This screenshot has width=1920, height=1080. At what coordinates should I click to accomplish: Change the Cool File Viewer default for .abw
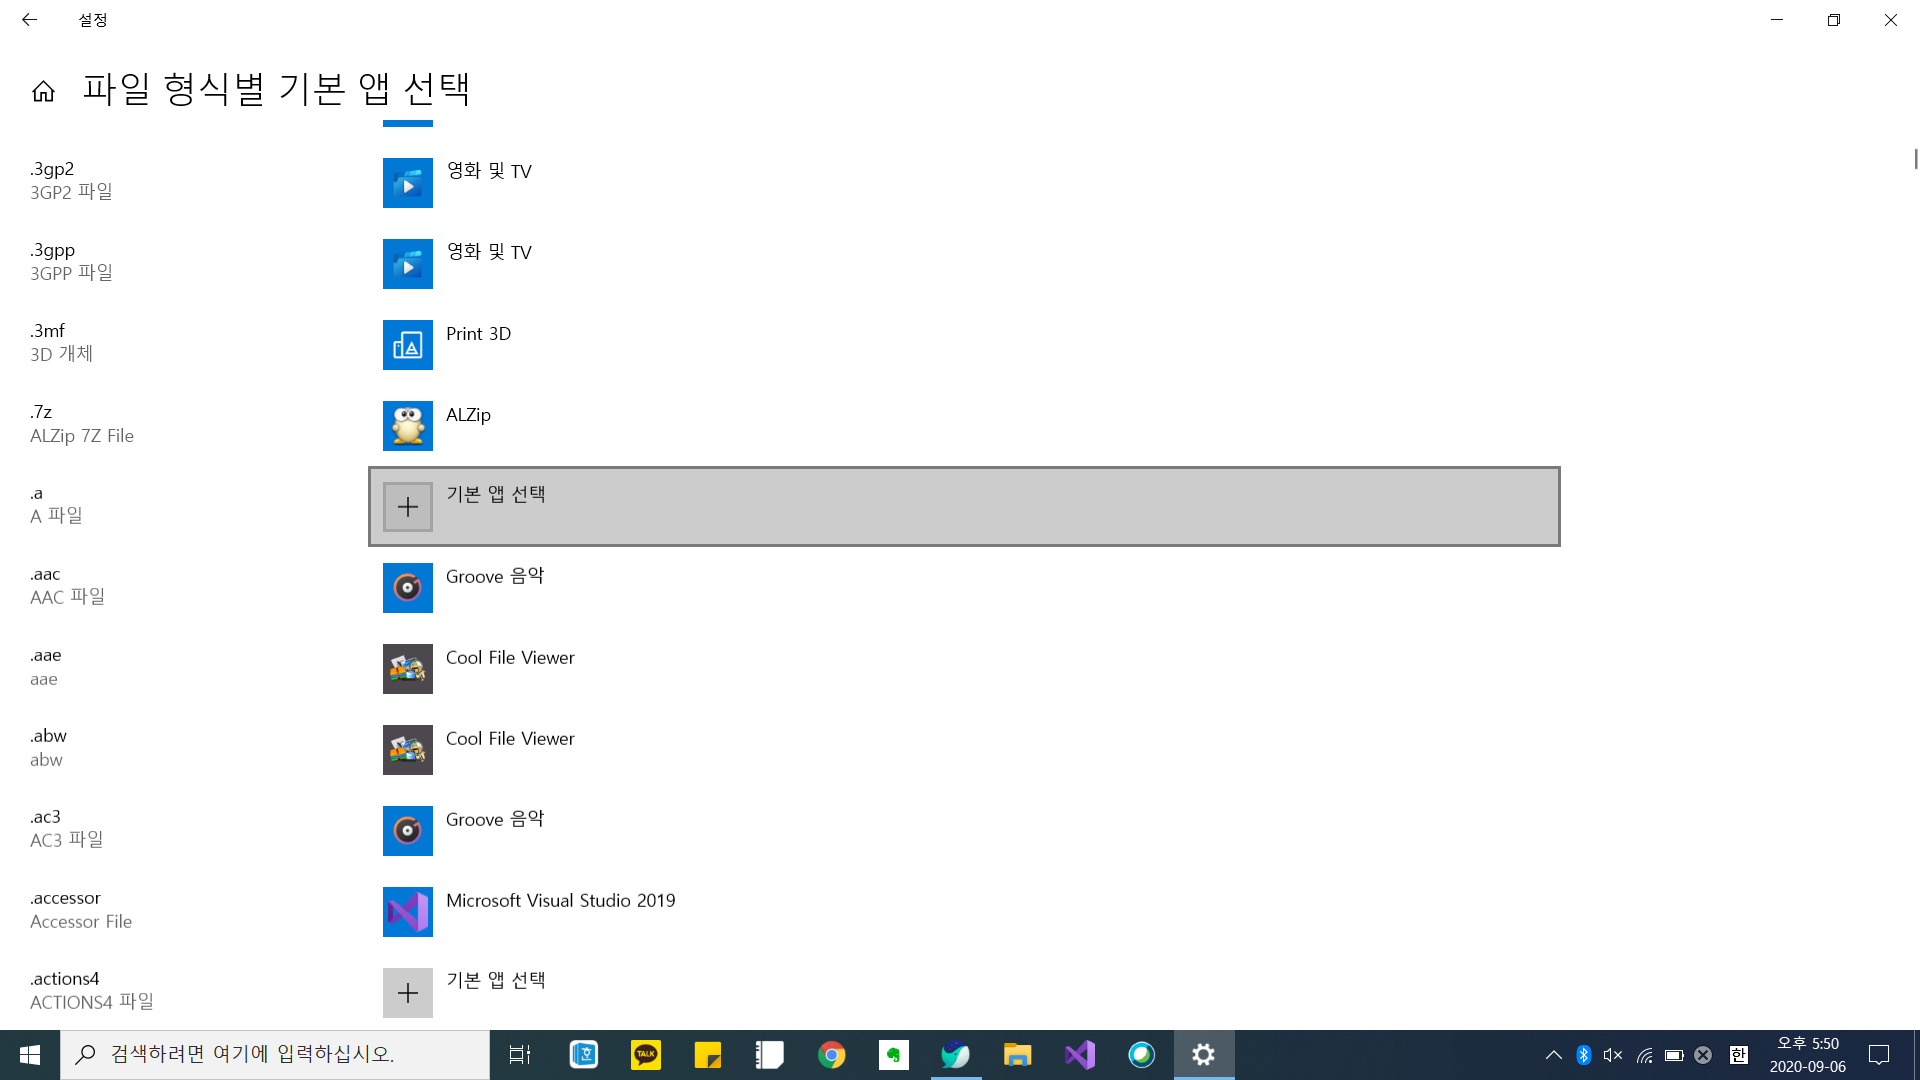(x=510, y=739)
